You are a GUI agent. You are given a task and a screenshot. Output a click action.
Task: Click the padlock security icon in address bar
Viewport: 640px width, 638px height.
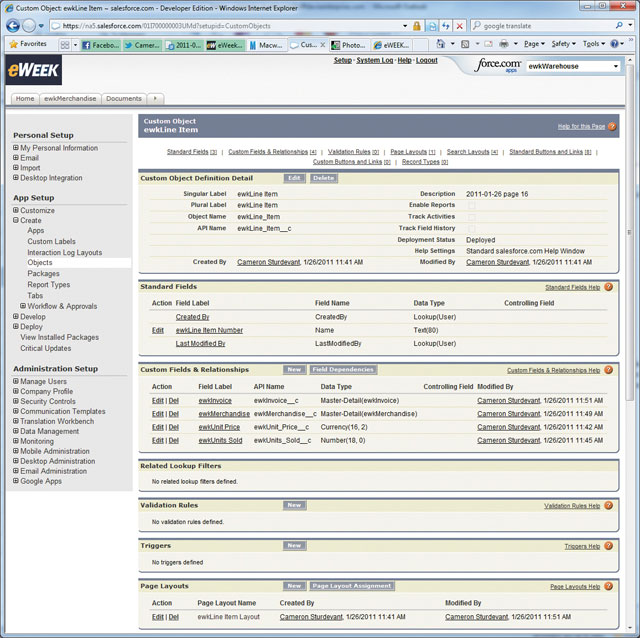[416, 26]
